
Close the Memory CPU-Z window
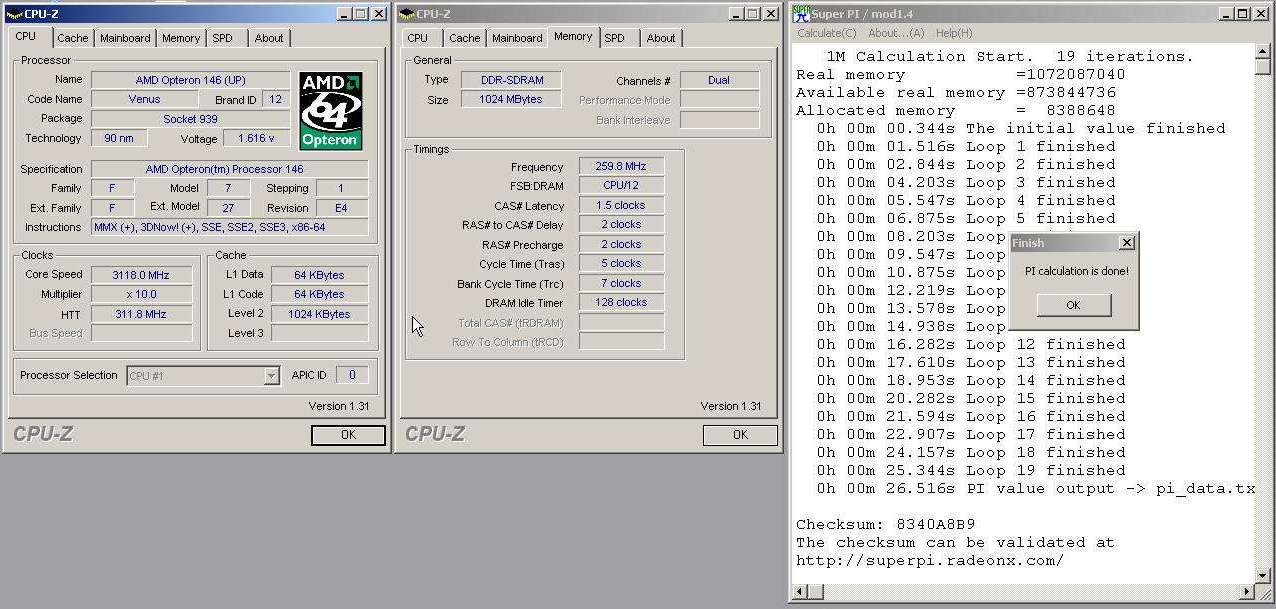771,14
